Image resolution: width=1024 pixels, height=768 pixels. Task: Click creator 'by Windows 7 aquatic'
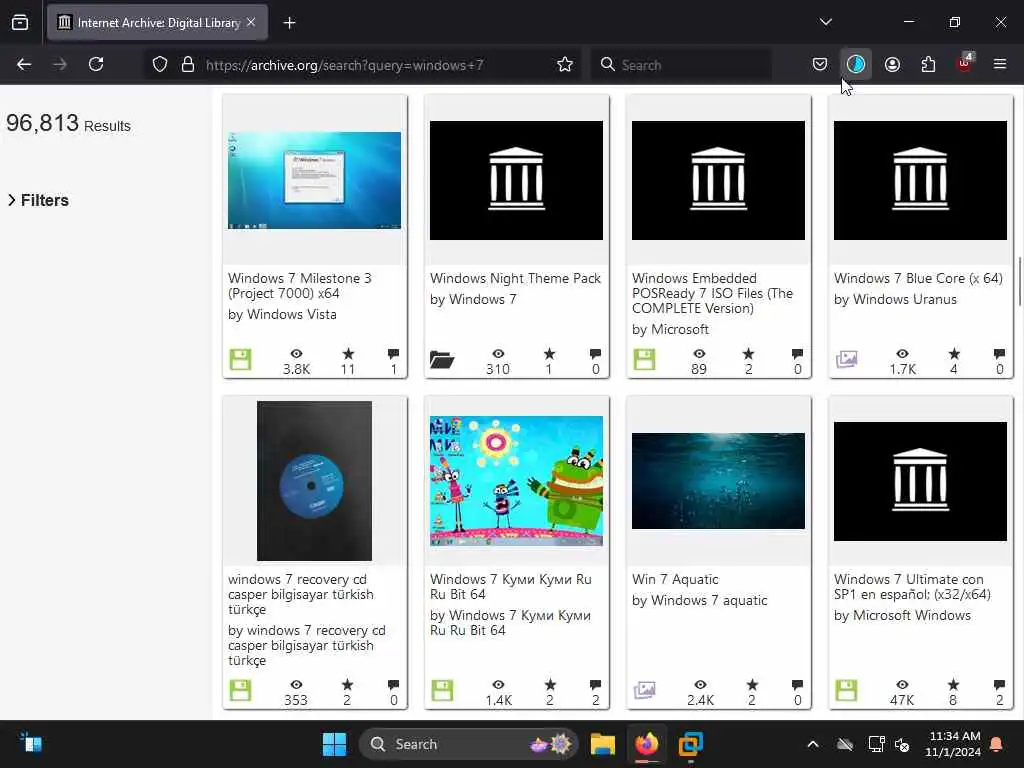click(699, 600)
